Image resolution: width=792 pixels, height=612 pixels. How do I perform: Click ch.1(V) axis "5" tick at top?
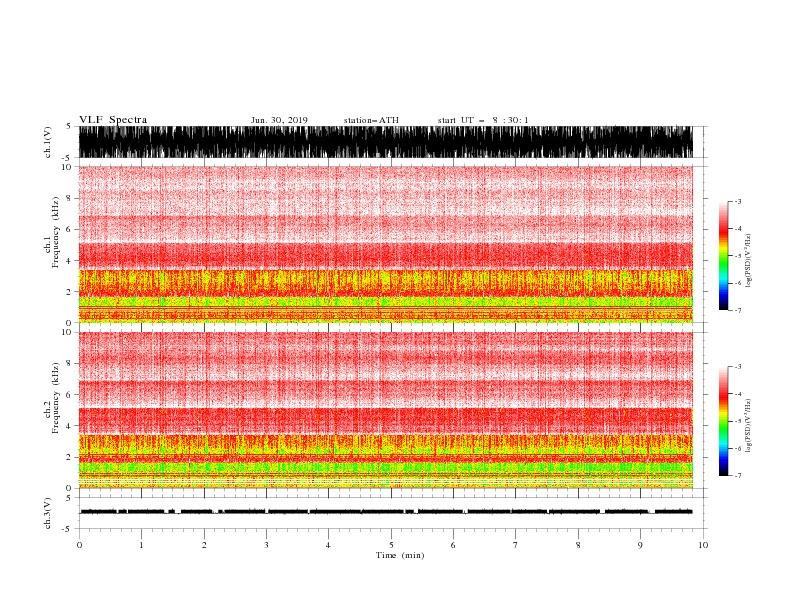70,127
